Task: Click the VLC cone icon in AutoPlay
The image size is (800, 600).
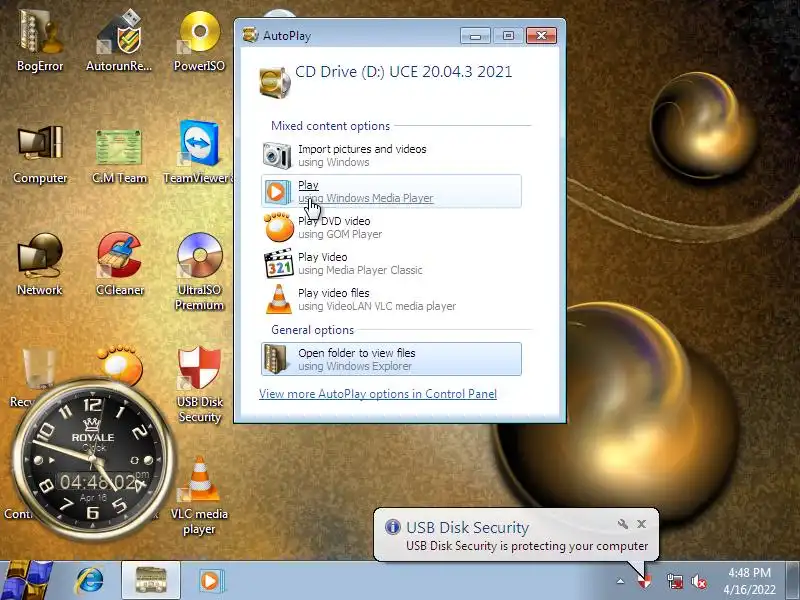Action: click(279, 299)
